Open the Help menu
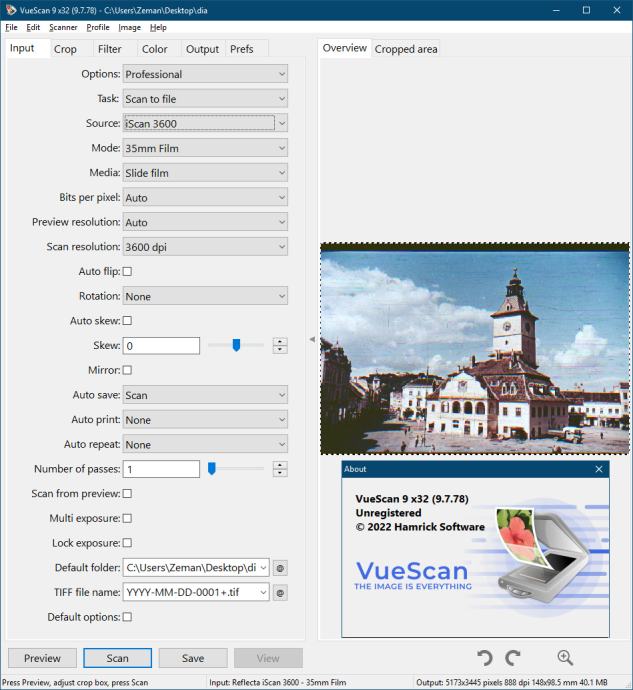The image size is (633, 690). 158,27
